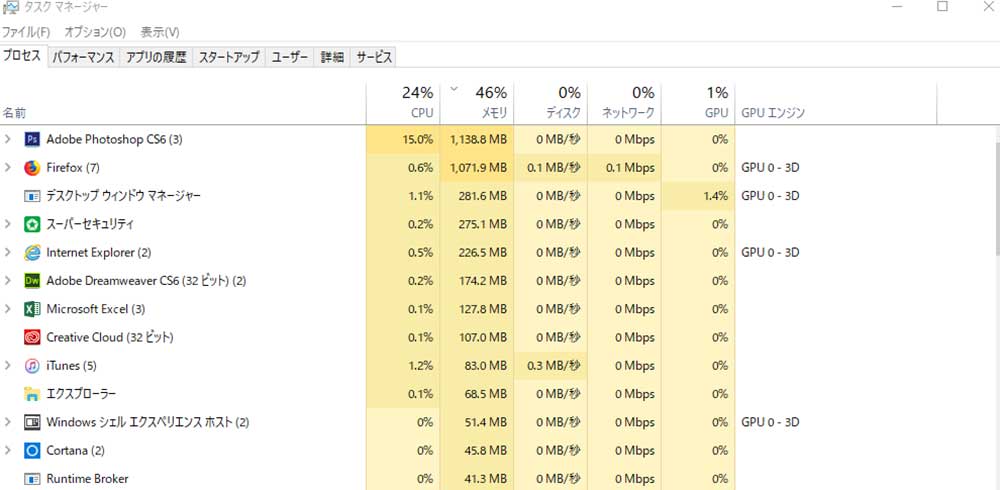1000x490 pixels.
Task: Select the Adobe Photoshop CS6 (3) row name
Action: (114, 139)
